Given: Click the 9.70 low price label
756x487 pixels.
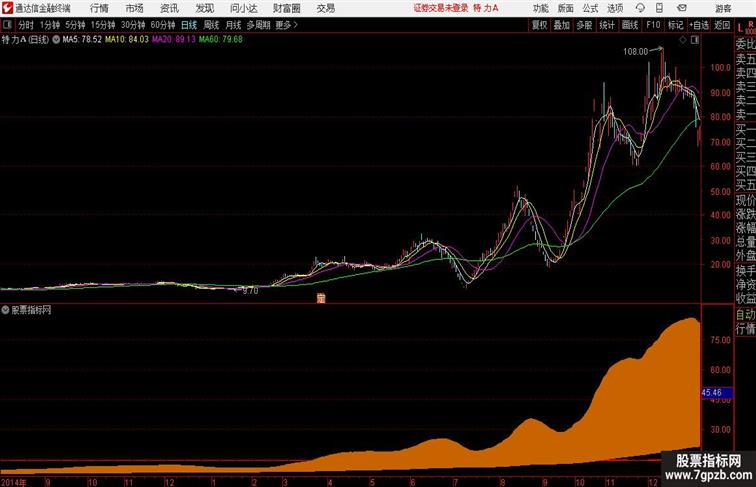Looking at the screenshot, I should [x=251, y=291].
